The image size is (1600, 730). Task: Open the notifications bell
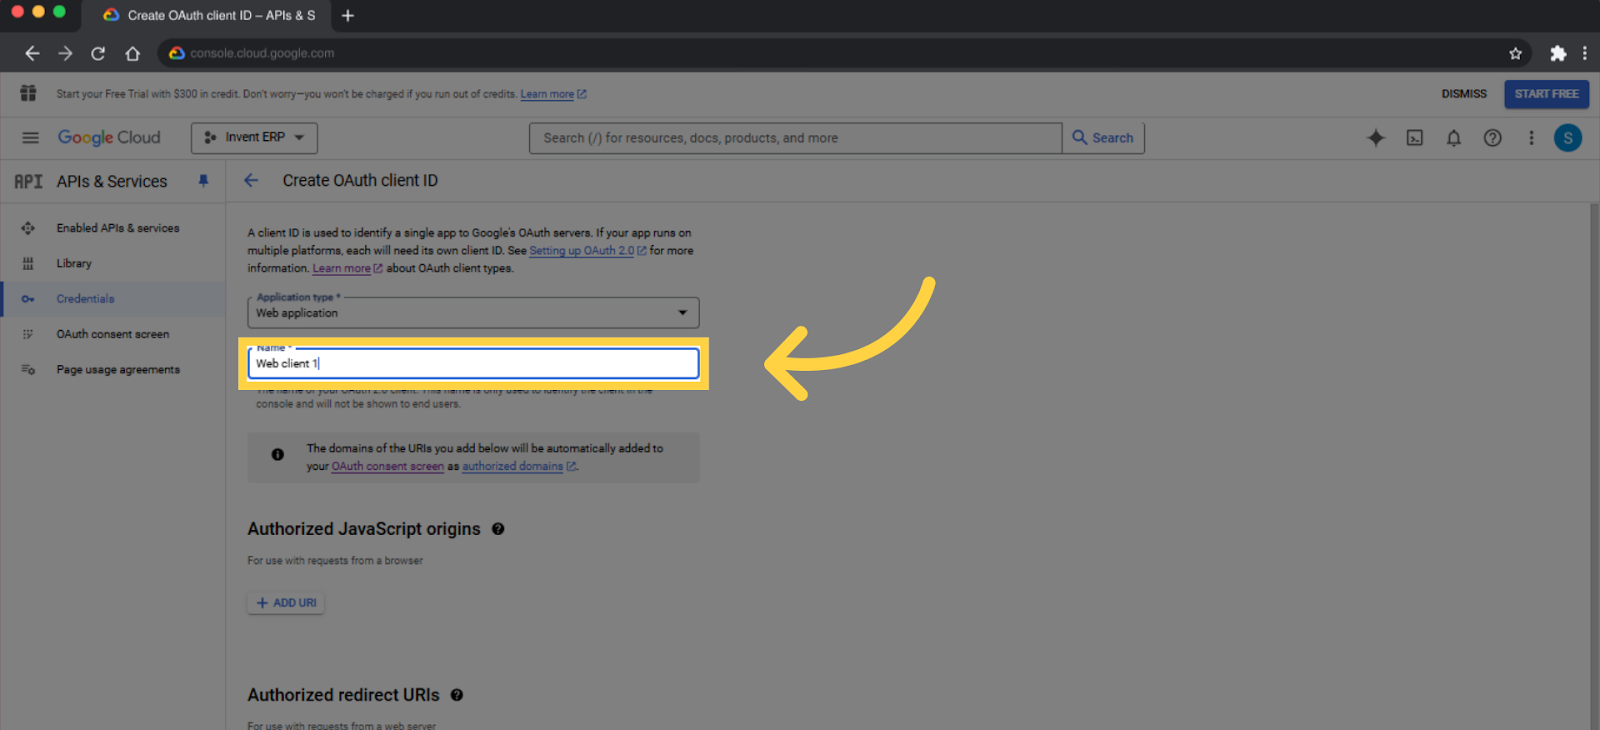(x=1454, y=138)
